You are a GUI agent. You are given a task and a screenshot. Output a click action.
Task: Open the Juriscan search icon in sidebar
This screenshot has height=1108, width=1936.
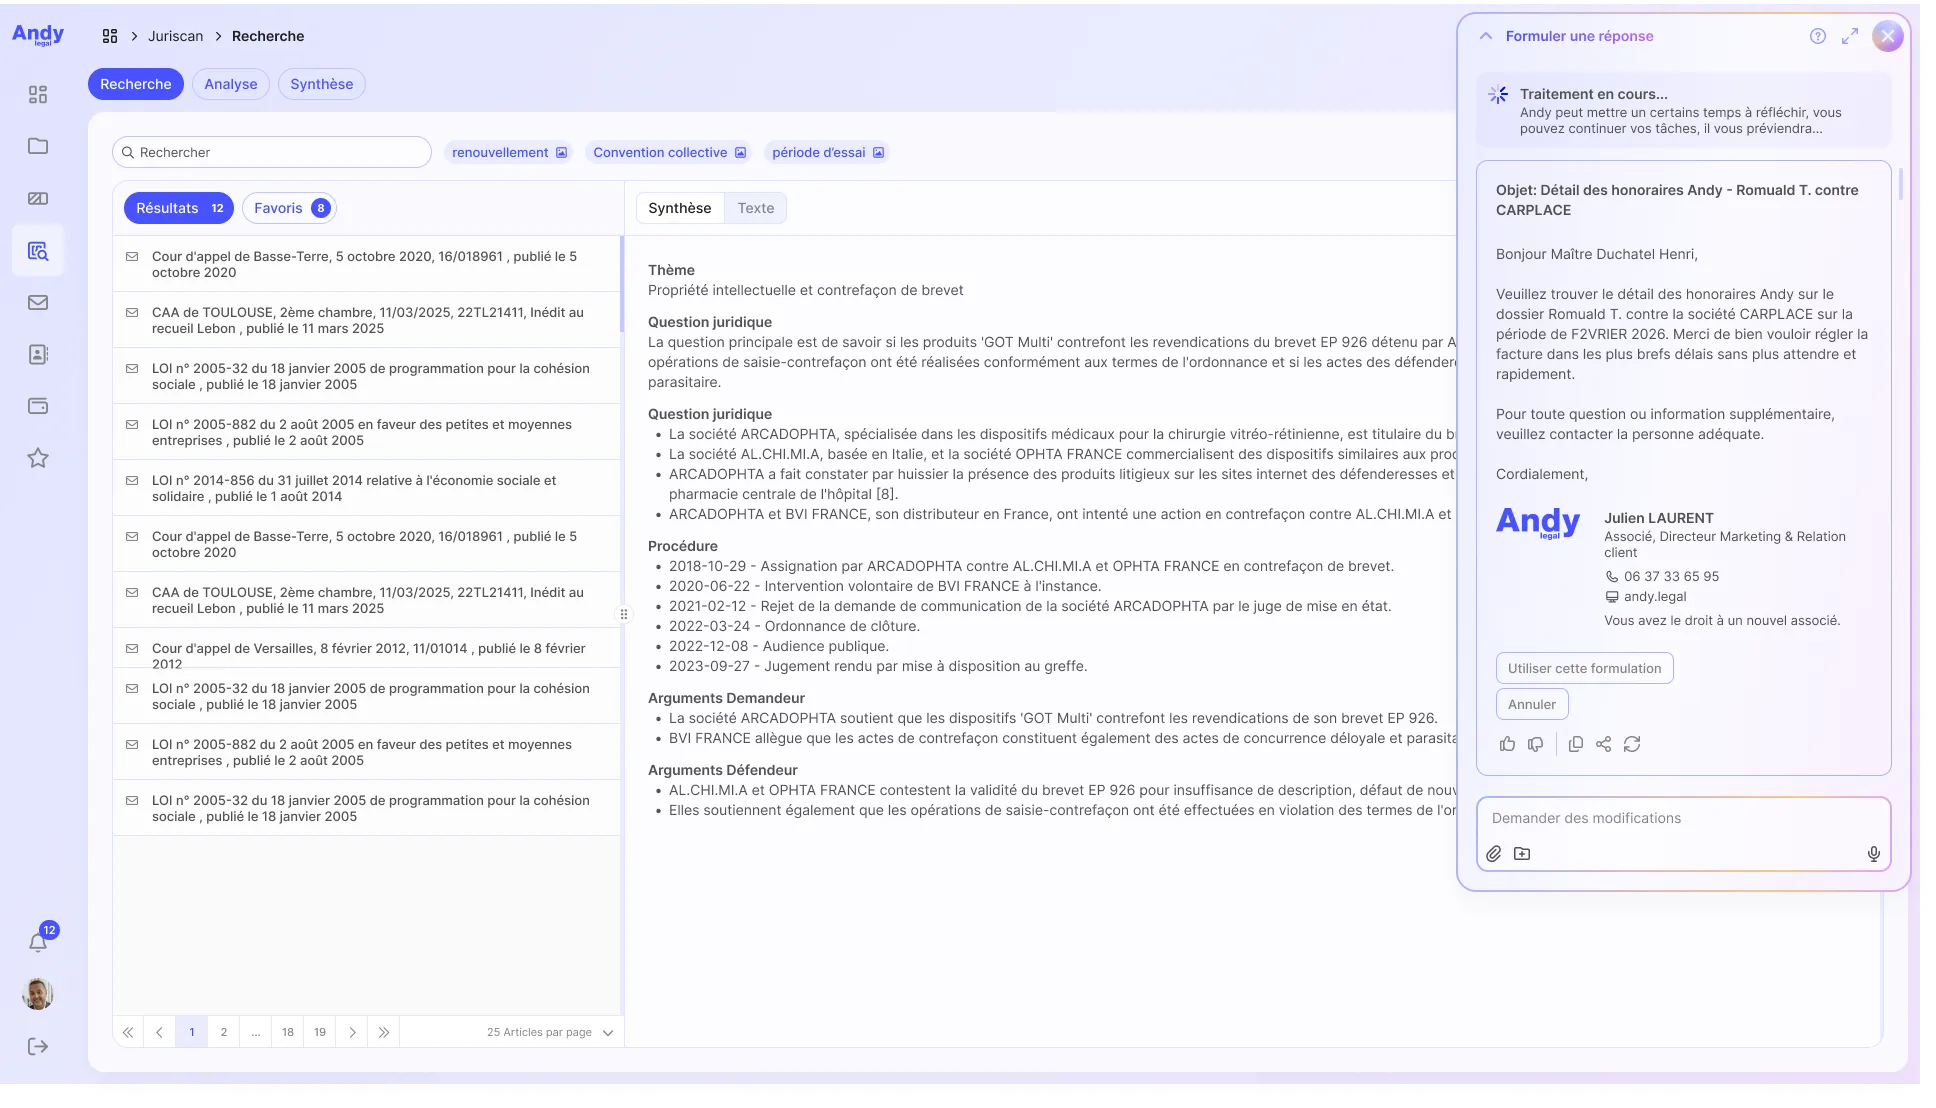coord(38,251)
